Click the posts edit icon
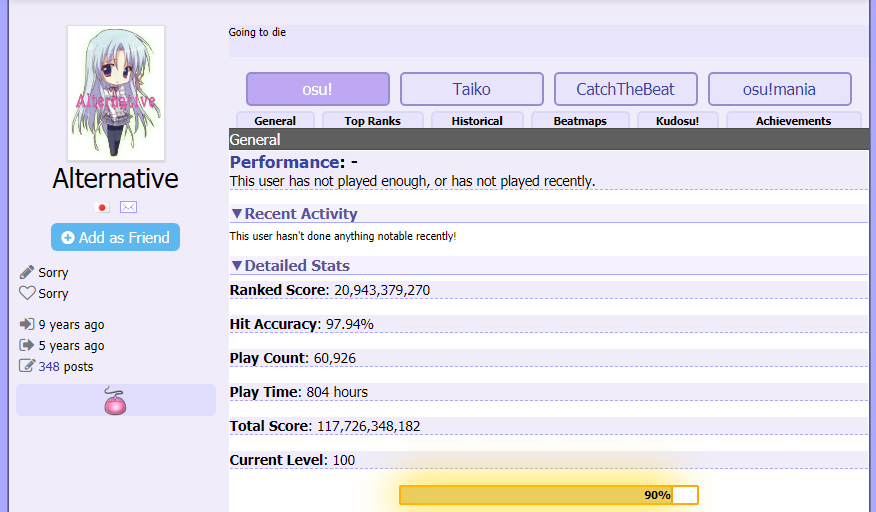Screen dimensions: 876x512 27,366
